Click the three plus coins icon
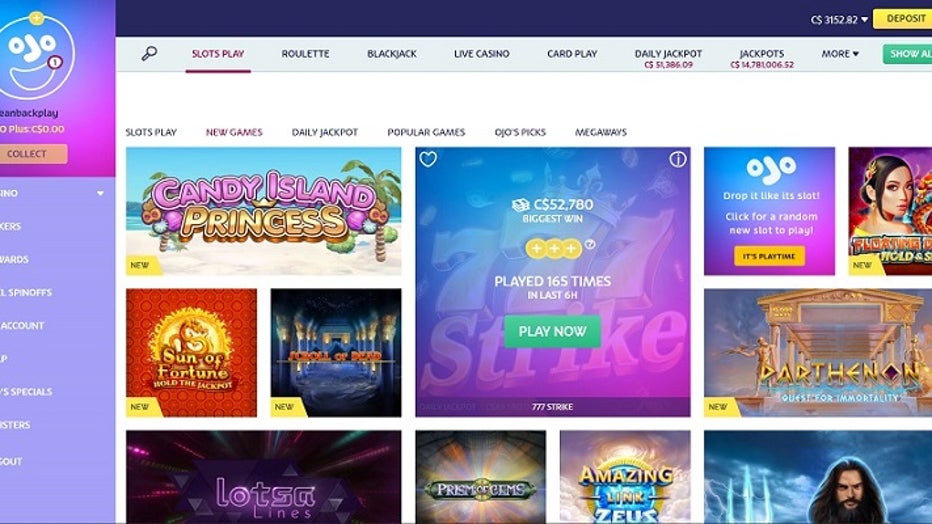This screenshot has width=932, height=524. tap(553, 248)
